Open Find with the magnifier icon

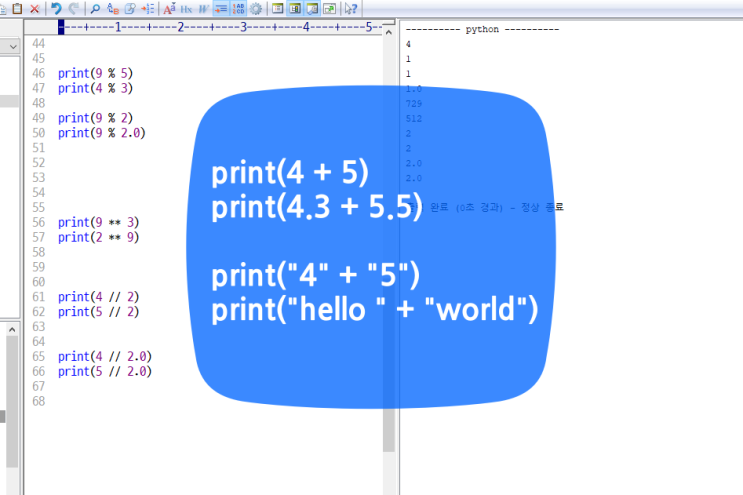pos(95,8)
